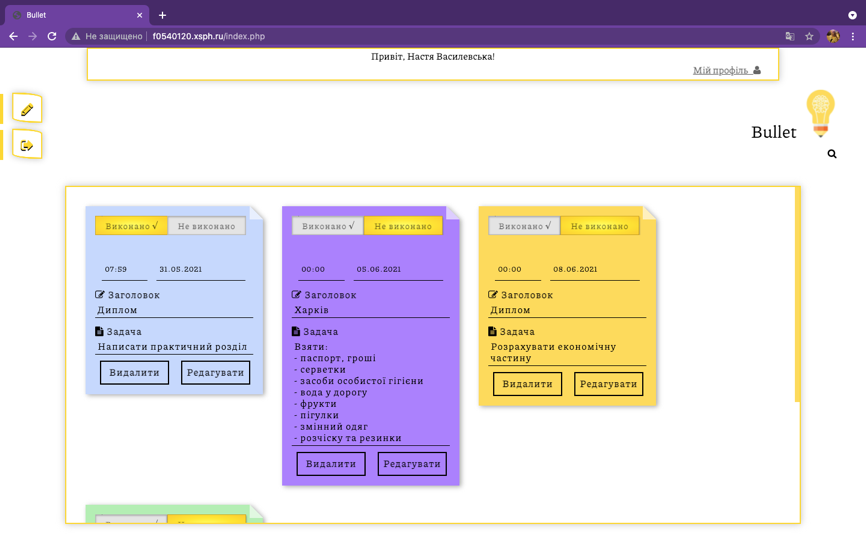Select the Bullet browser tab

(77, 15)
